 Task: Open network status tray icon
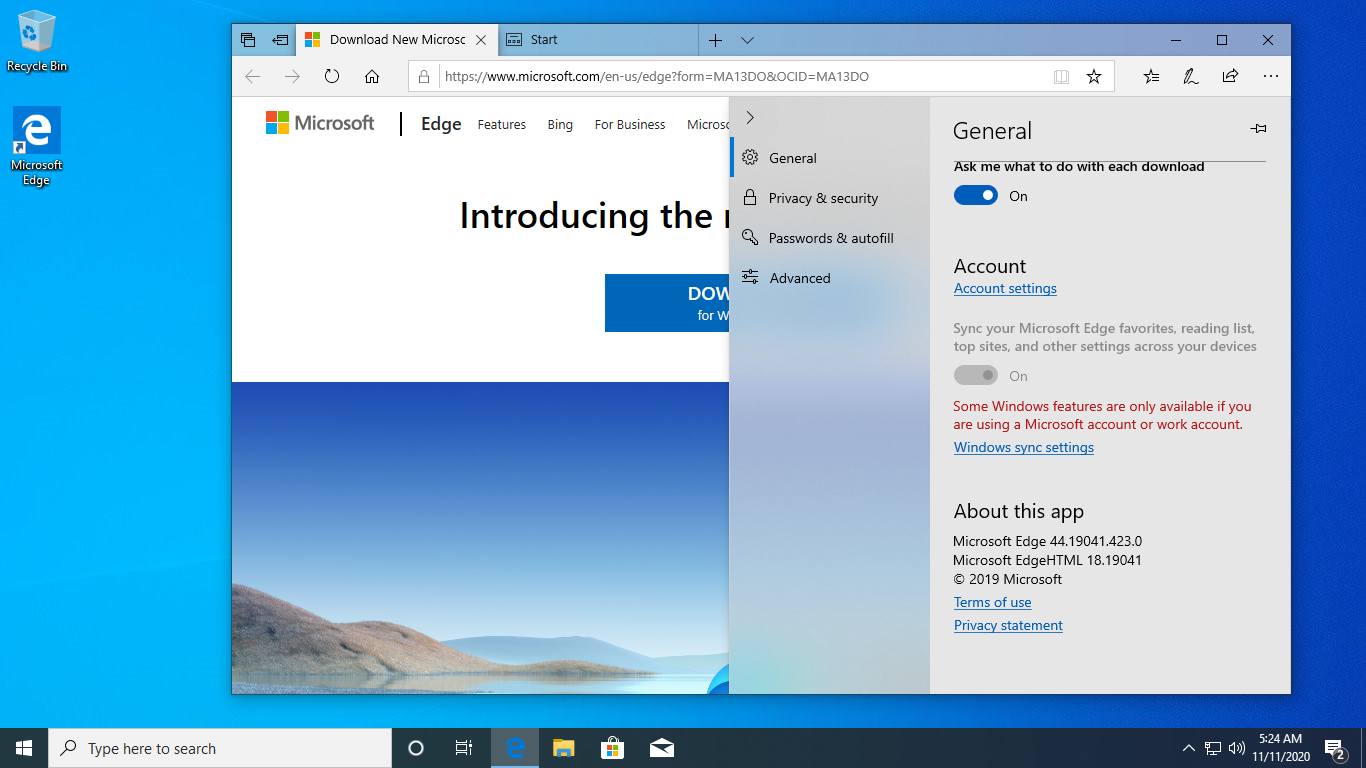1213,748
